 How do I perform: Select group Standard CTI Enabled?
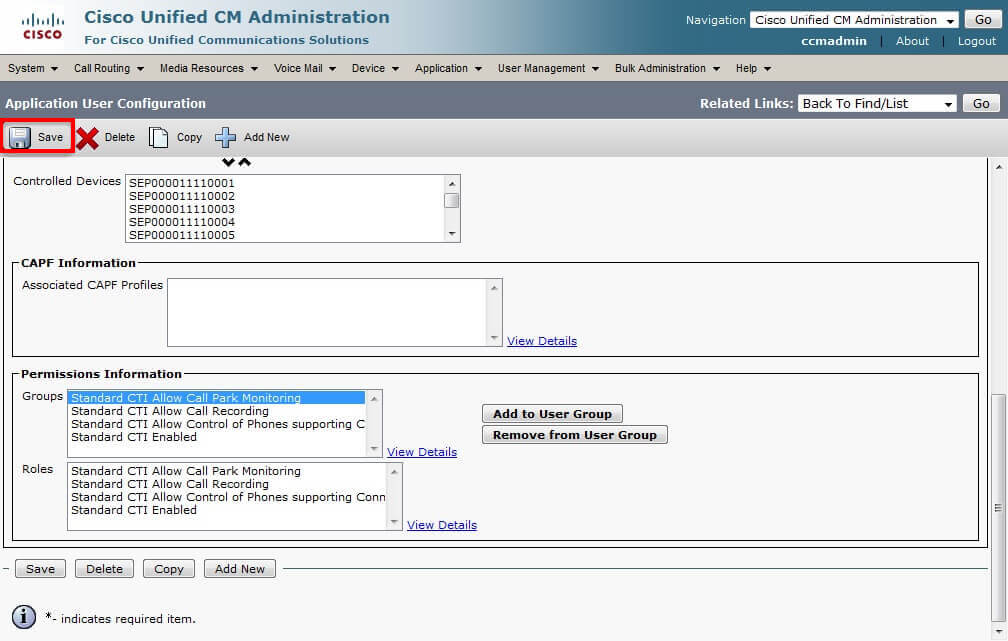click(x=134, y=437)
